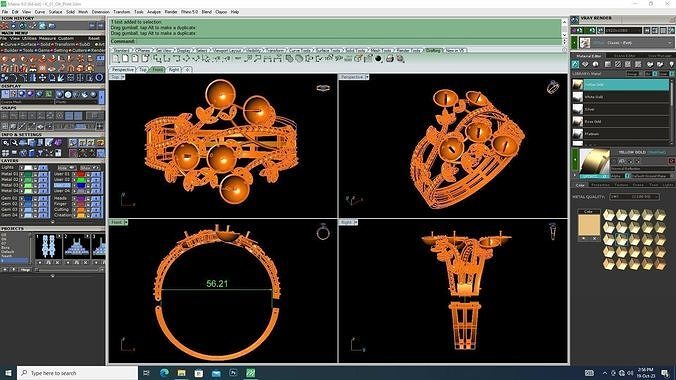The width and height of the screenshot is (676, 380).
Task: Click the left arrow in Icon History
Action: [x=92, y=26]
